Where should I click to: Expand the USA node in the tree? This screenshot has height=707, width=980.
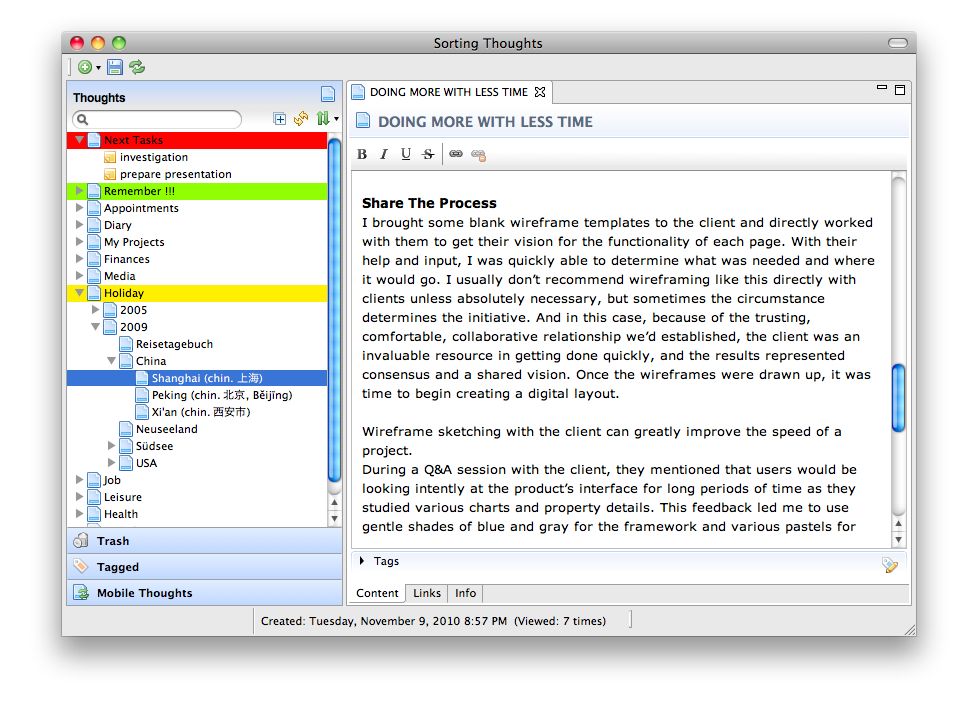point(111,462)
